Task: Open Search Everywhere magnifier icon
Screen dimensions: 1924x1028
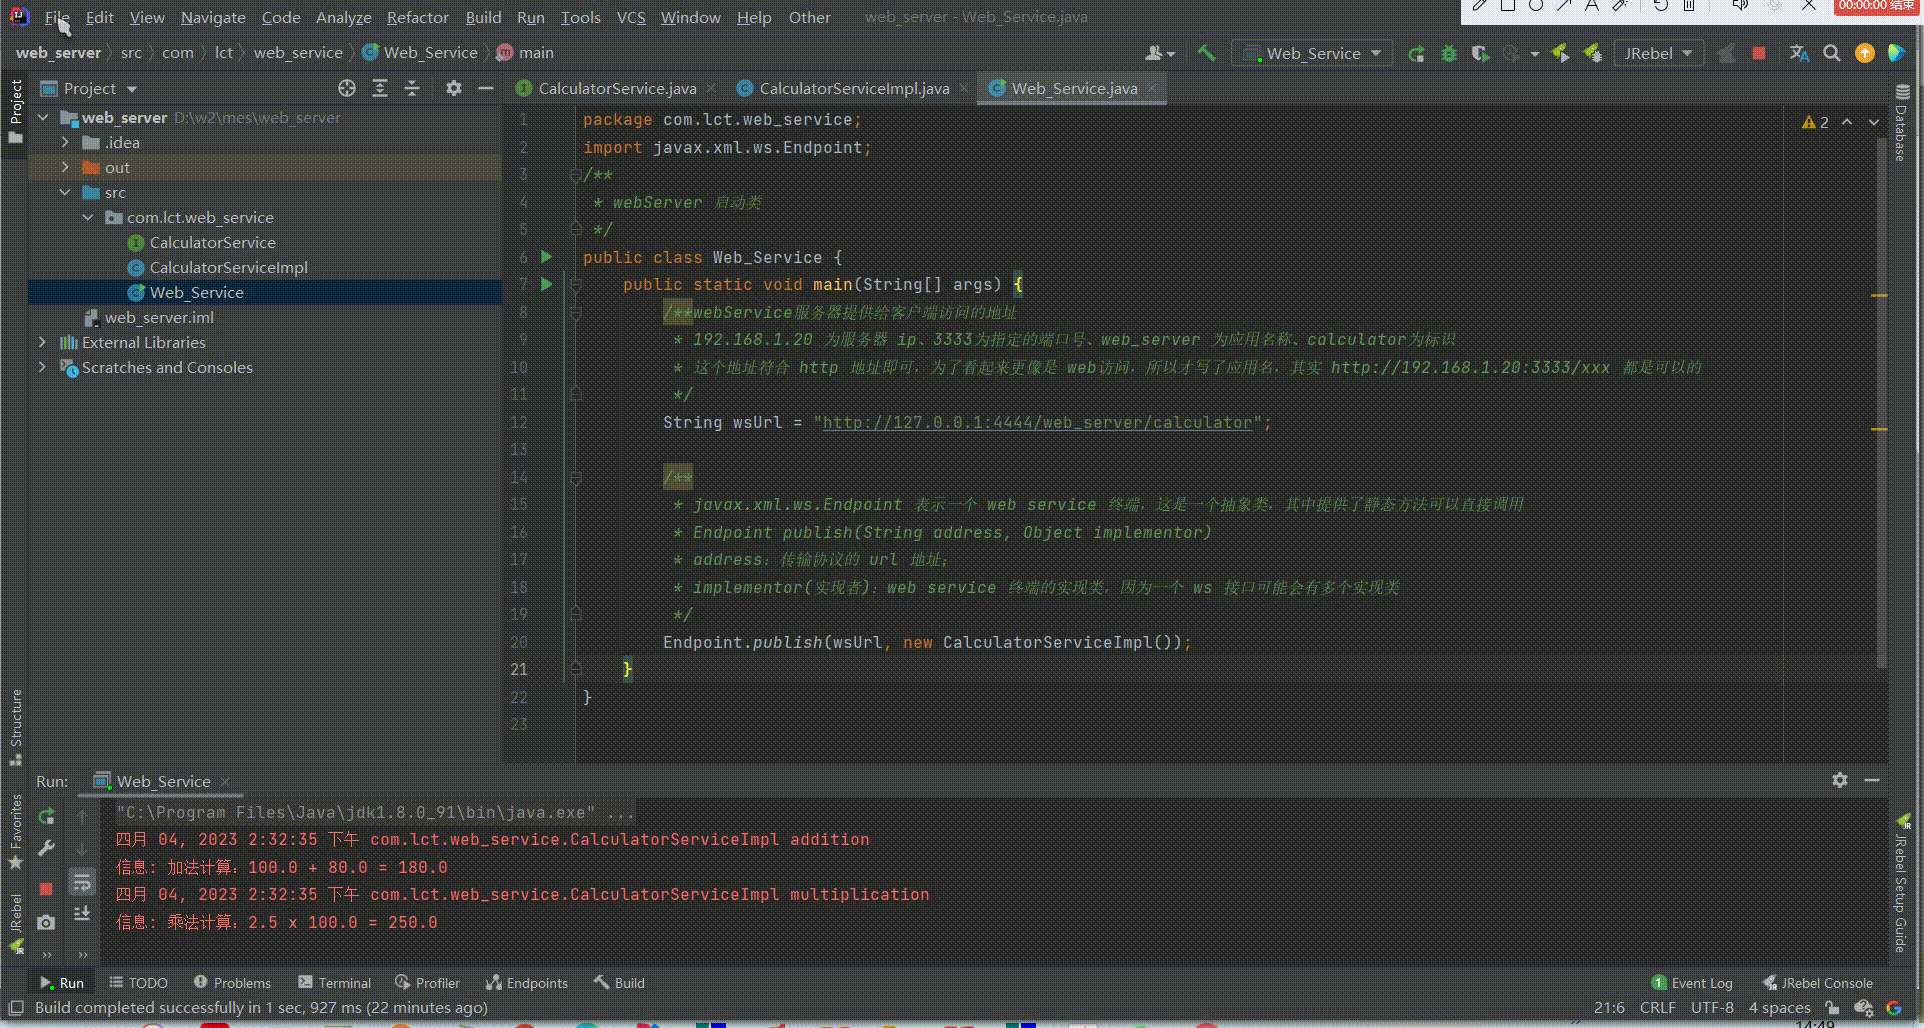Action: point(1832,54)
